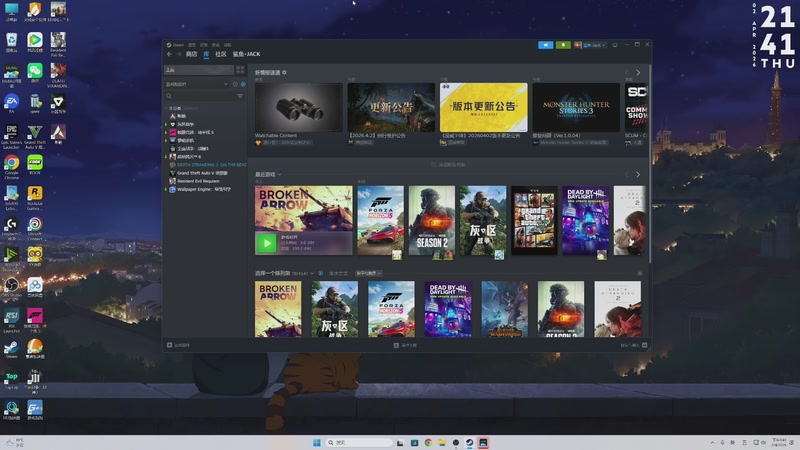Open the EA app desktop icon
This screenshot has width=800, height=450.
(x=11, y=104)
